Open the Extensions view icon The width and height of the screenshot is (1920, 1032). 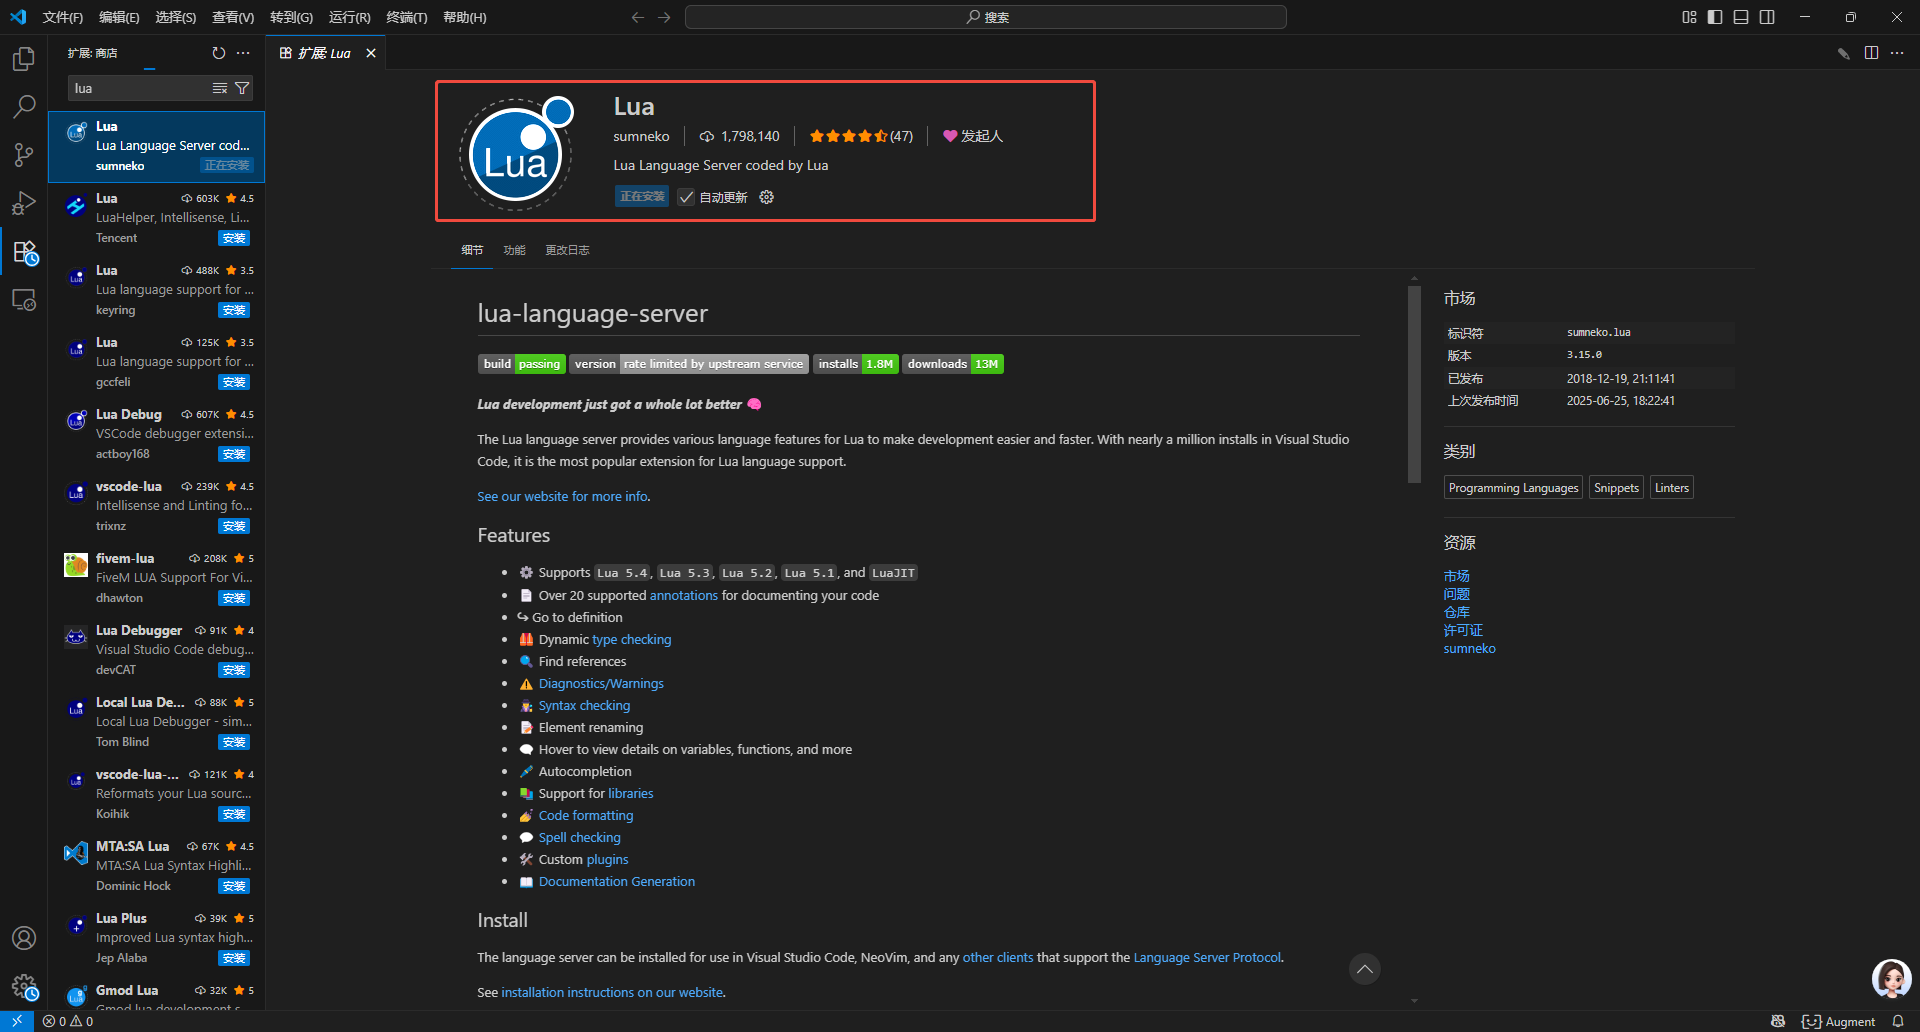click(24, 252)
